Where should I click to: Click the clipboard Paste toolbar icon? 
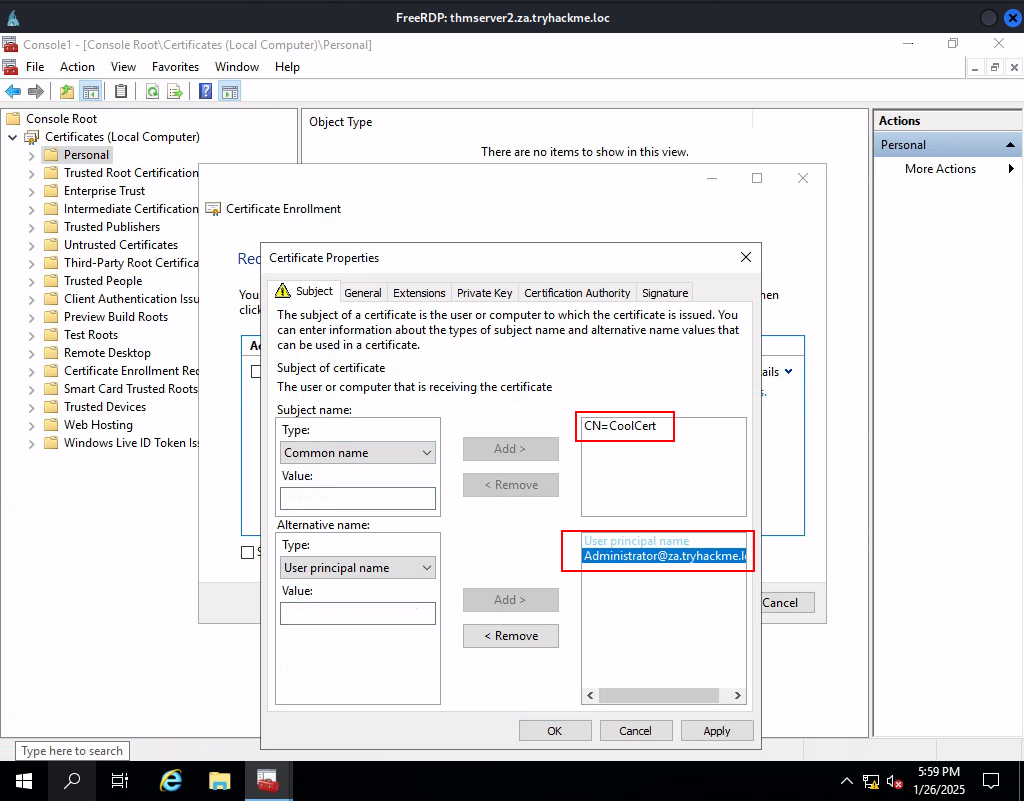click(121, 91)
